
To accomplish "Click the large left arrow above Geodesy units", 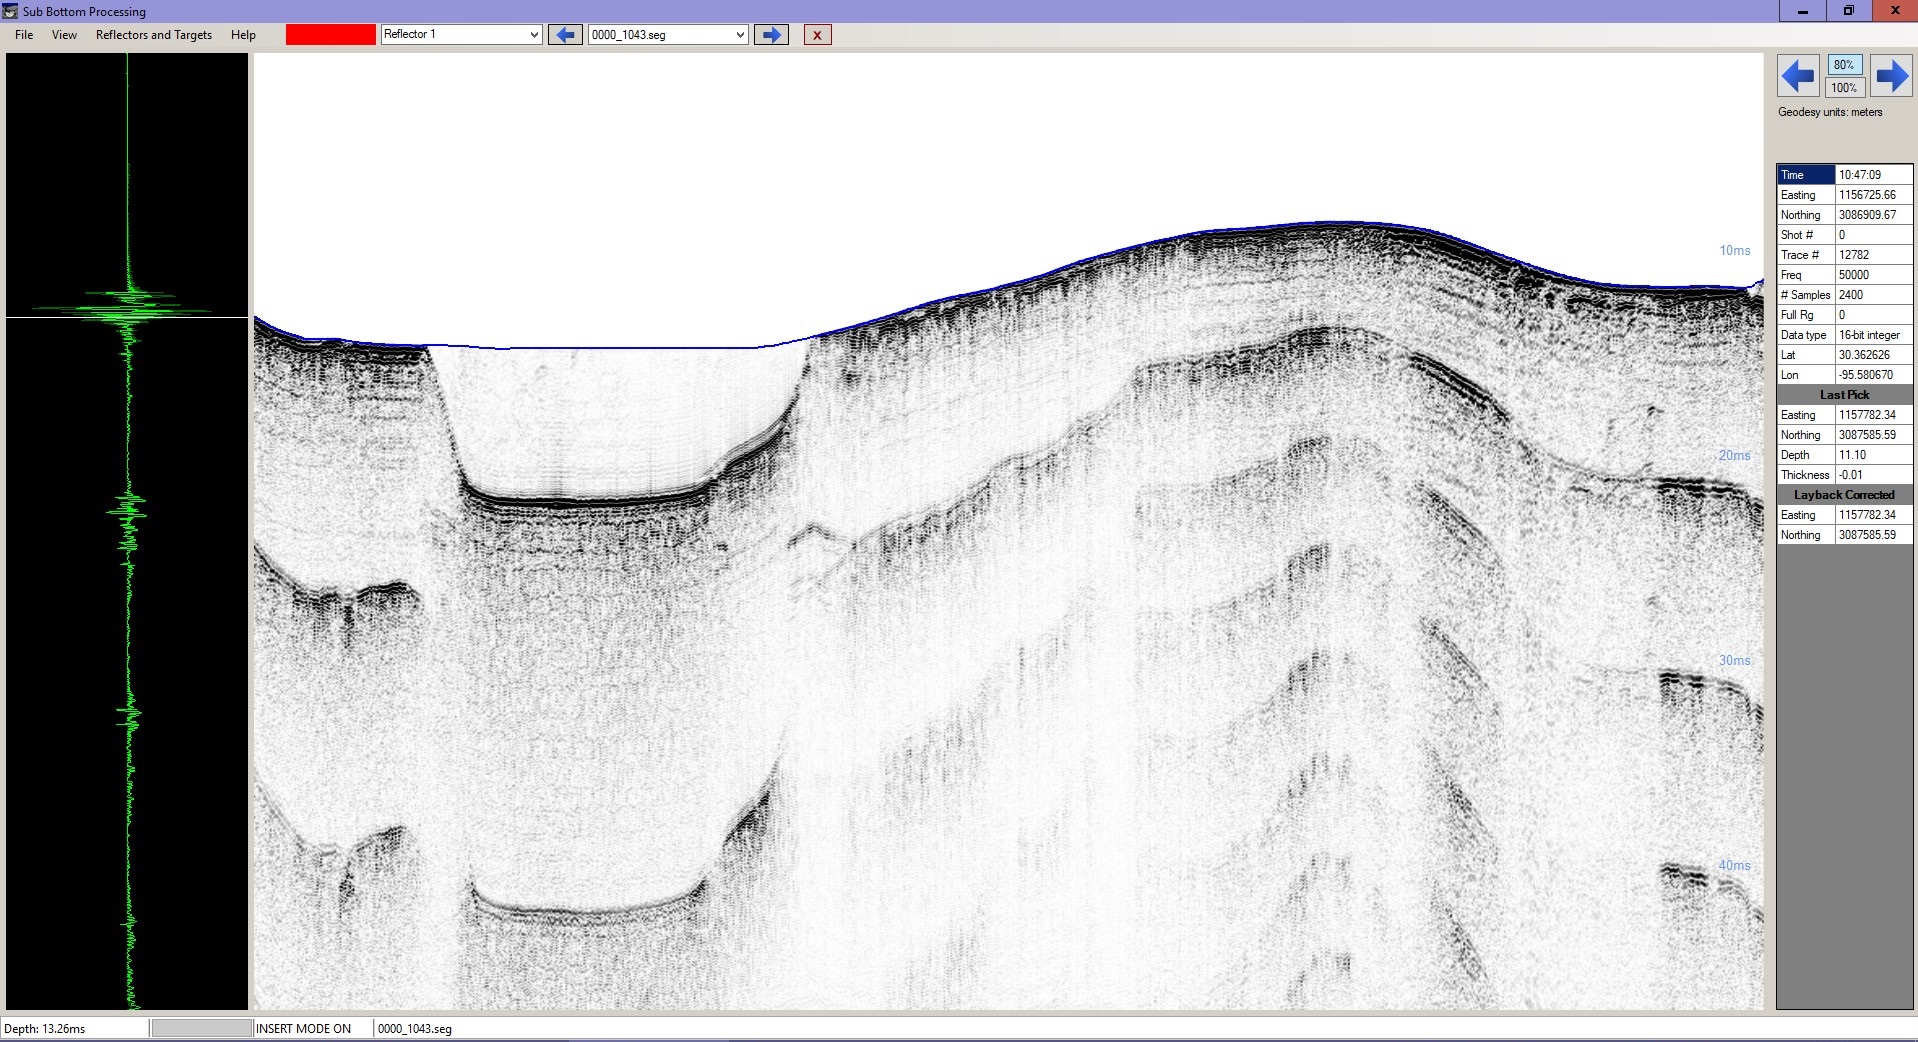I will point(1798,76).
